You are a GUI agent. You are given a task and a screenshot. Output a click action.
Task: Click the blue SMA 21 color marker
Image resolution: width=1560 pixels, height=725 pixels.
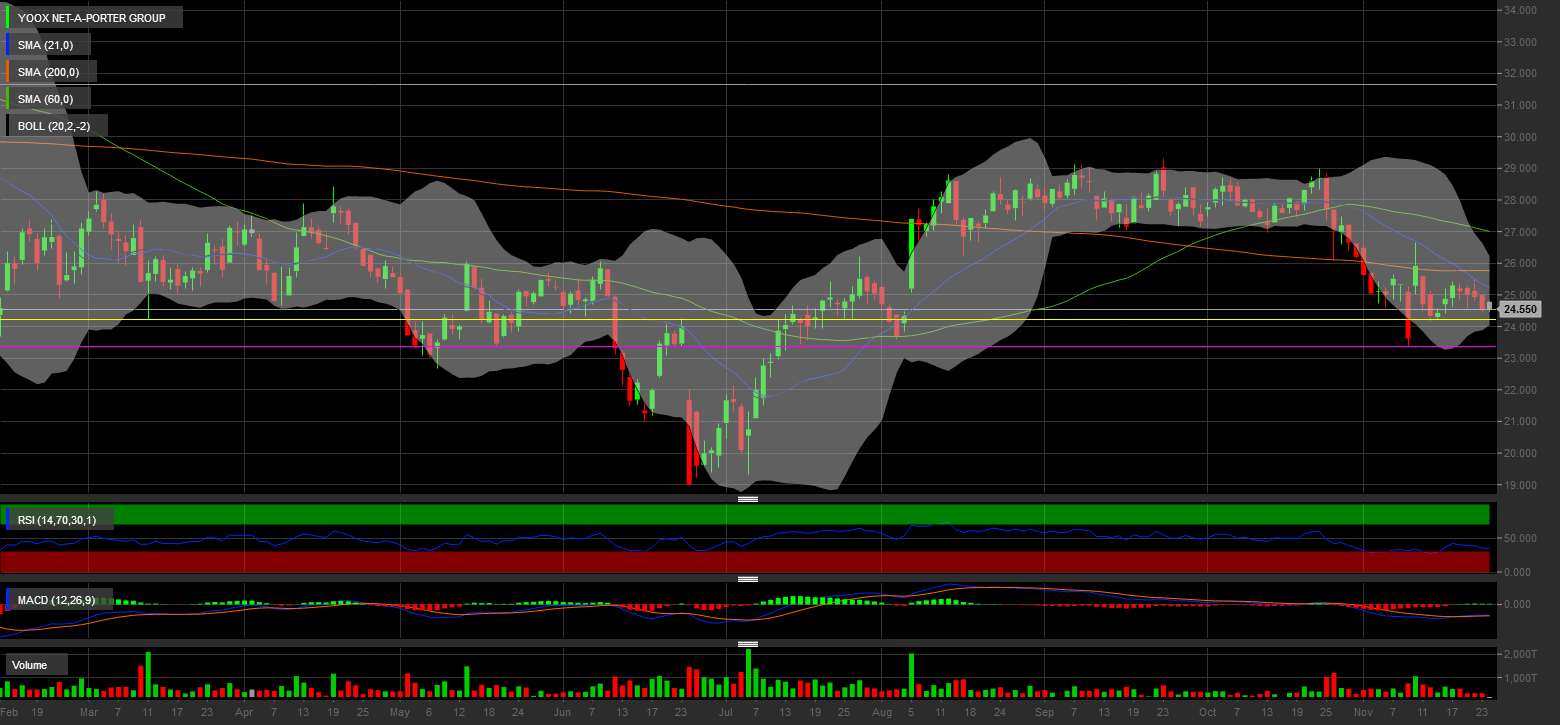[8, 45]
